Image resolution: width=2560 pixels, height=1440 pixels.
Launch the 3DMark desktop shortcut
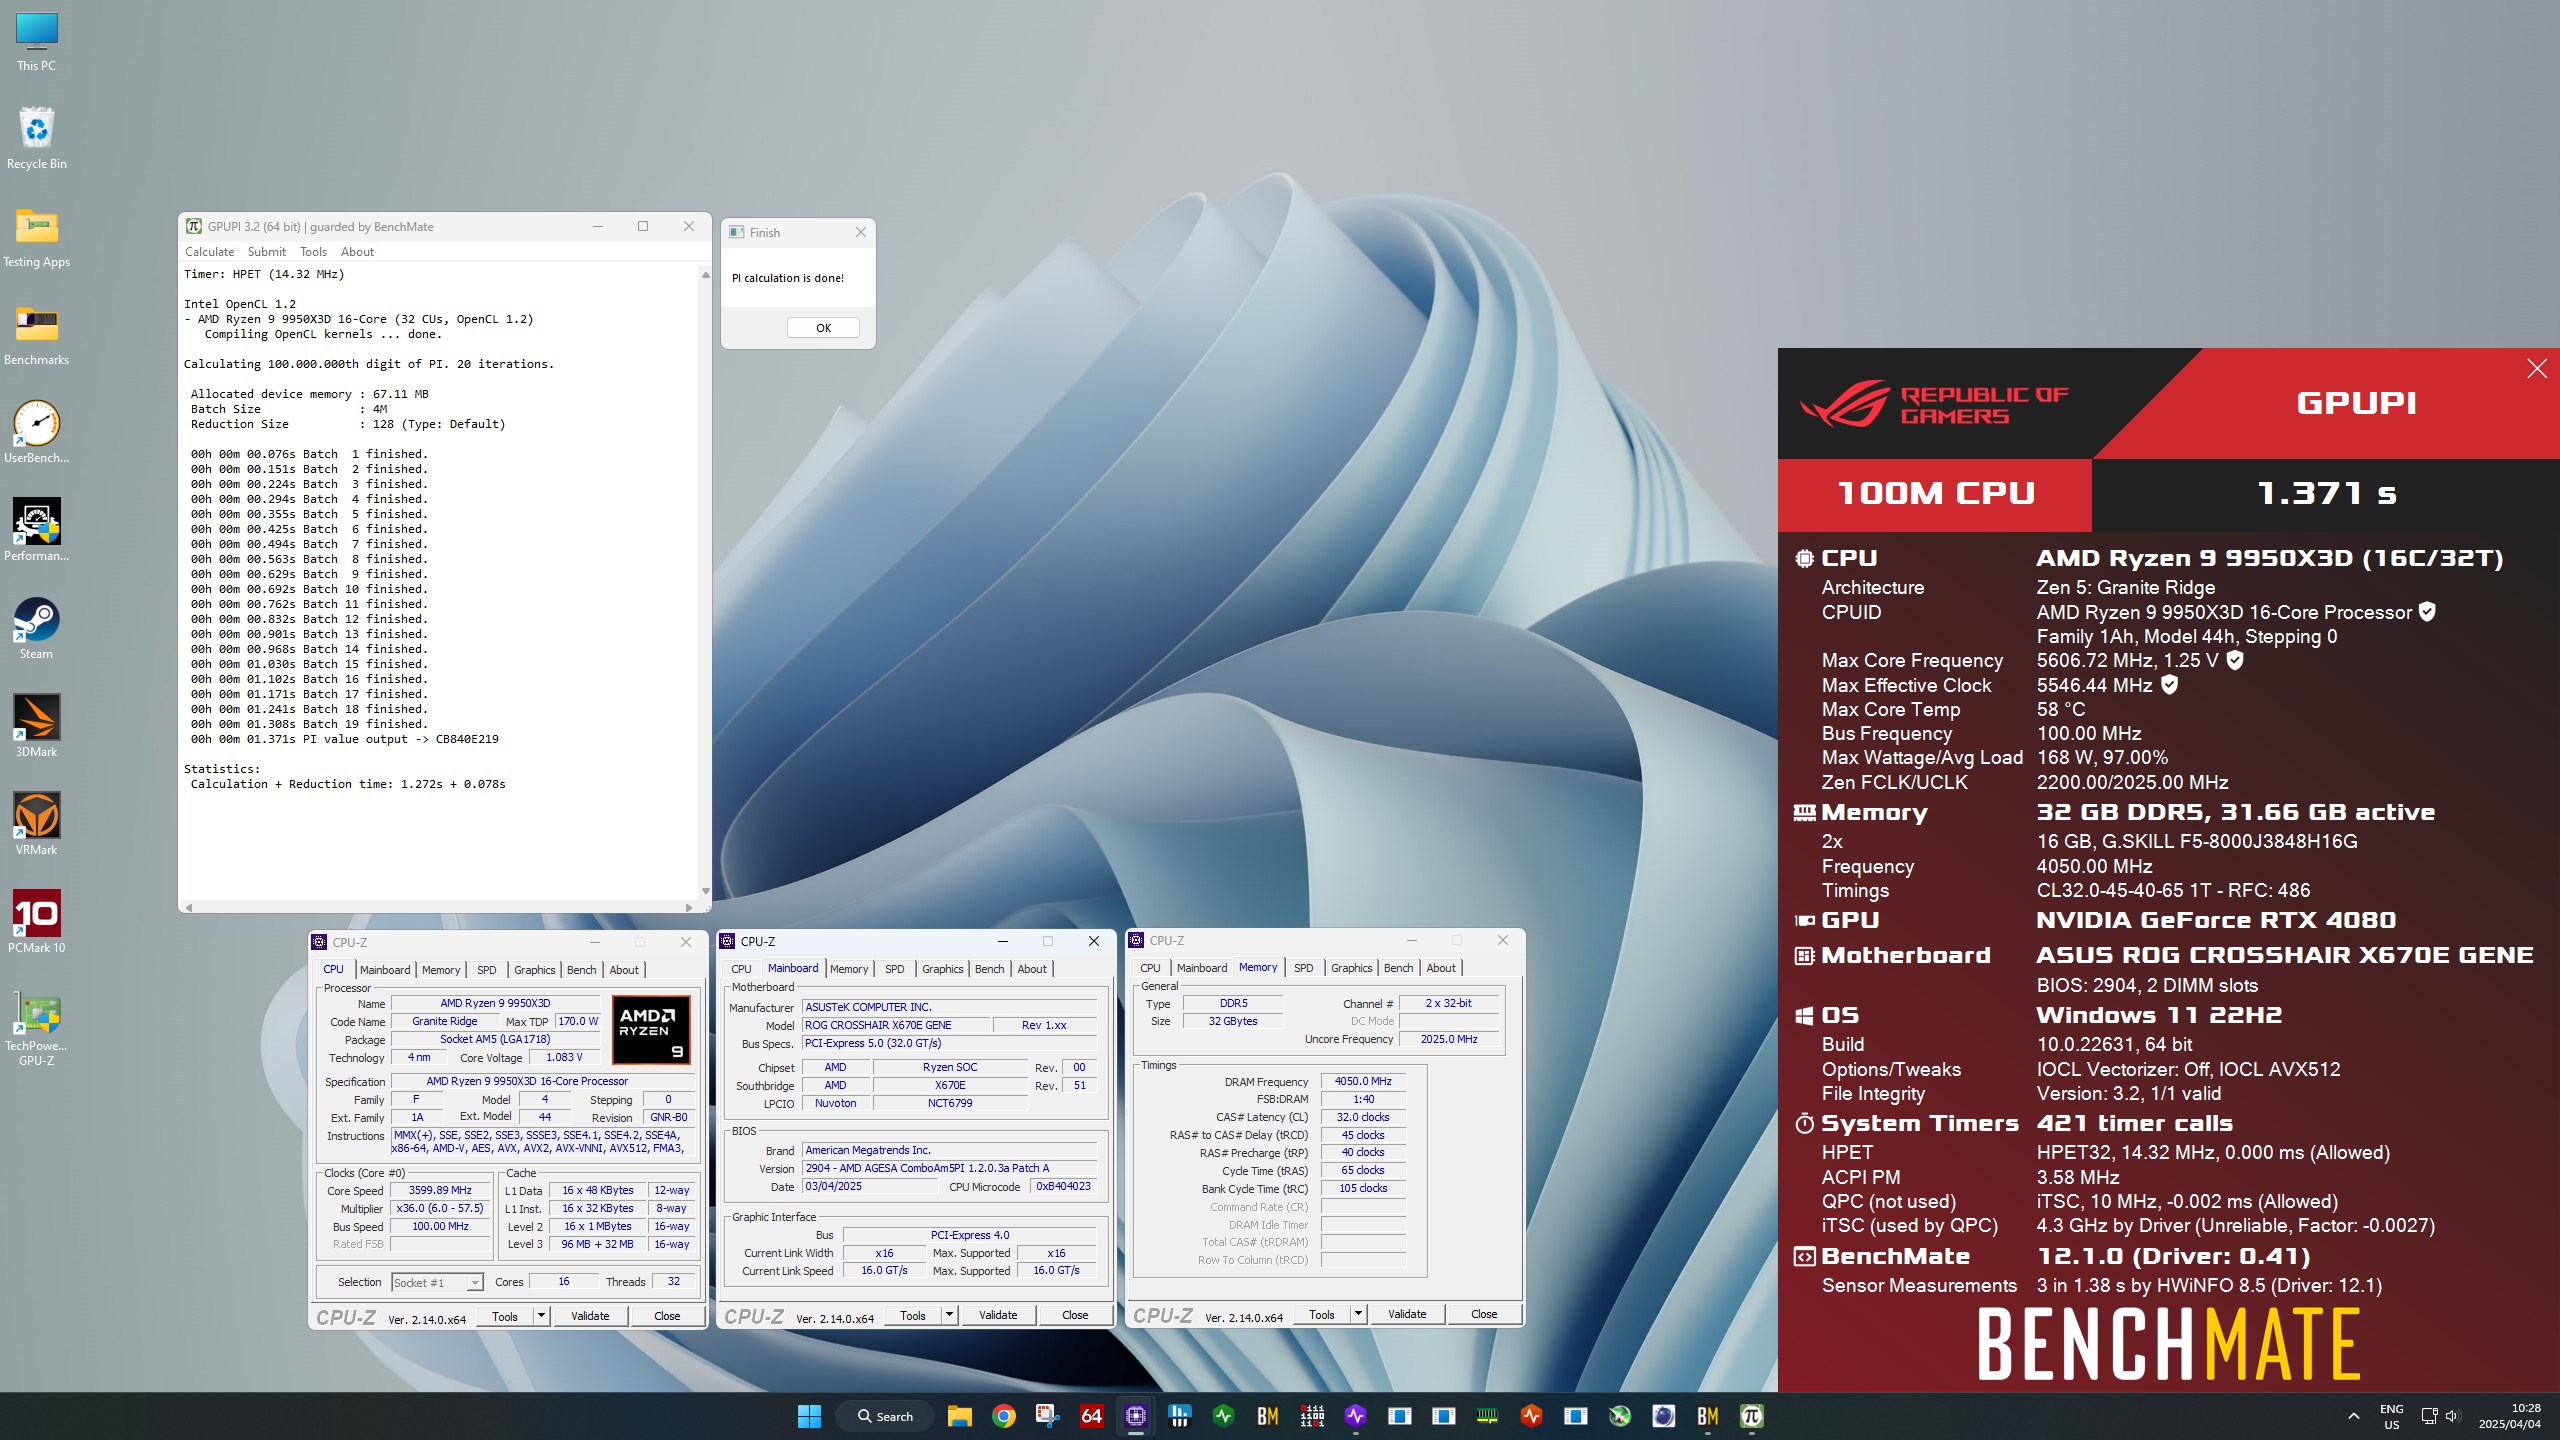pyautogui.click(x=36, y=727)
